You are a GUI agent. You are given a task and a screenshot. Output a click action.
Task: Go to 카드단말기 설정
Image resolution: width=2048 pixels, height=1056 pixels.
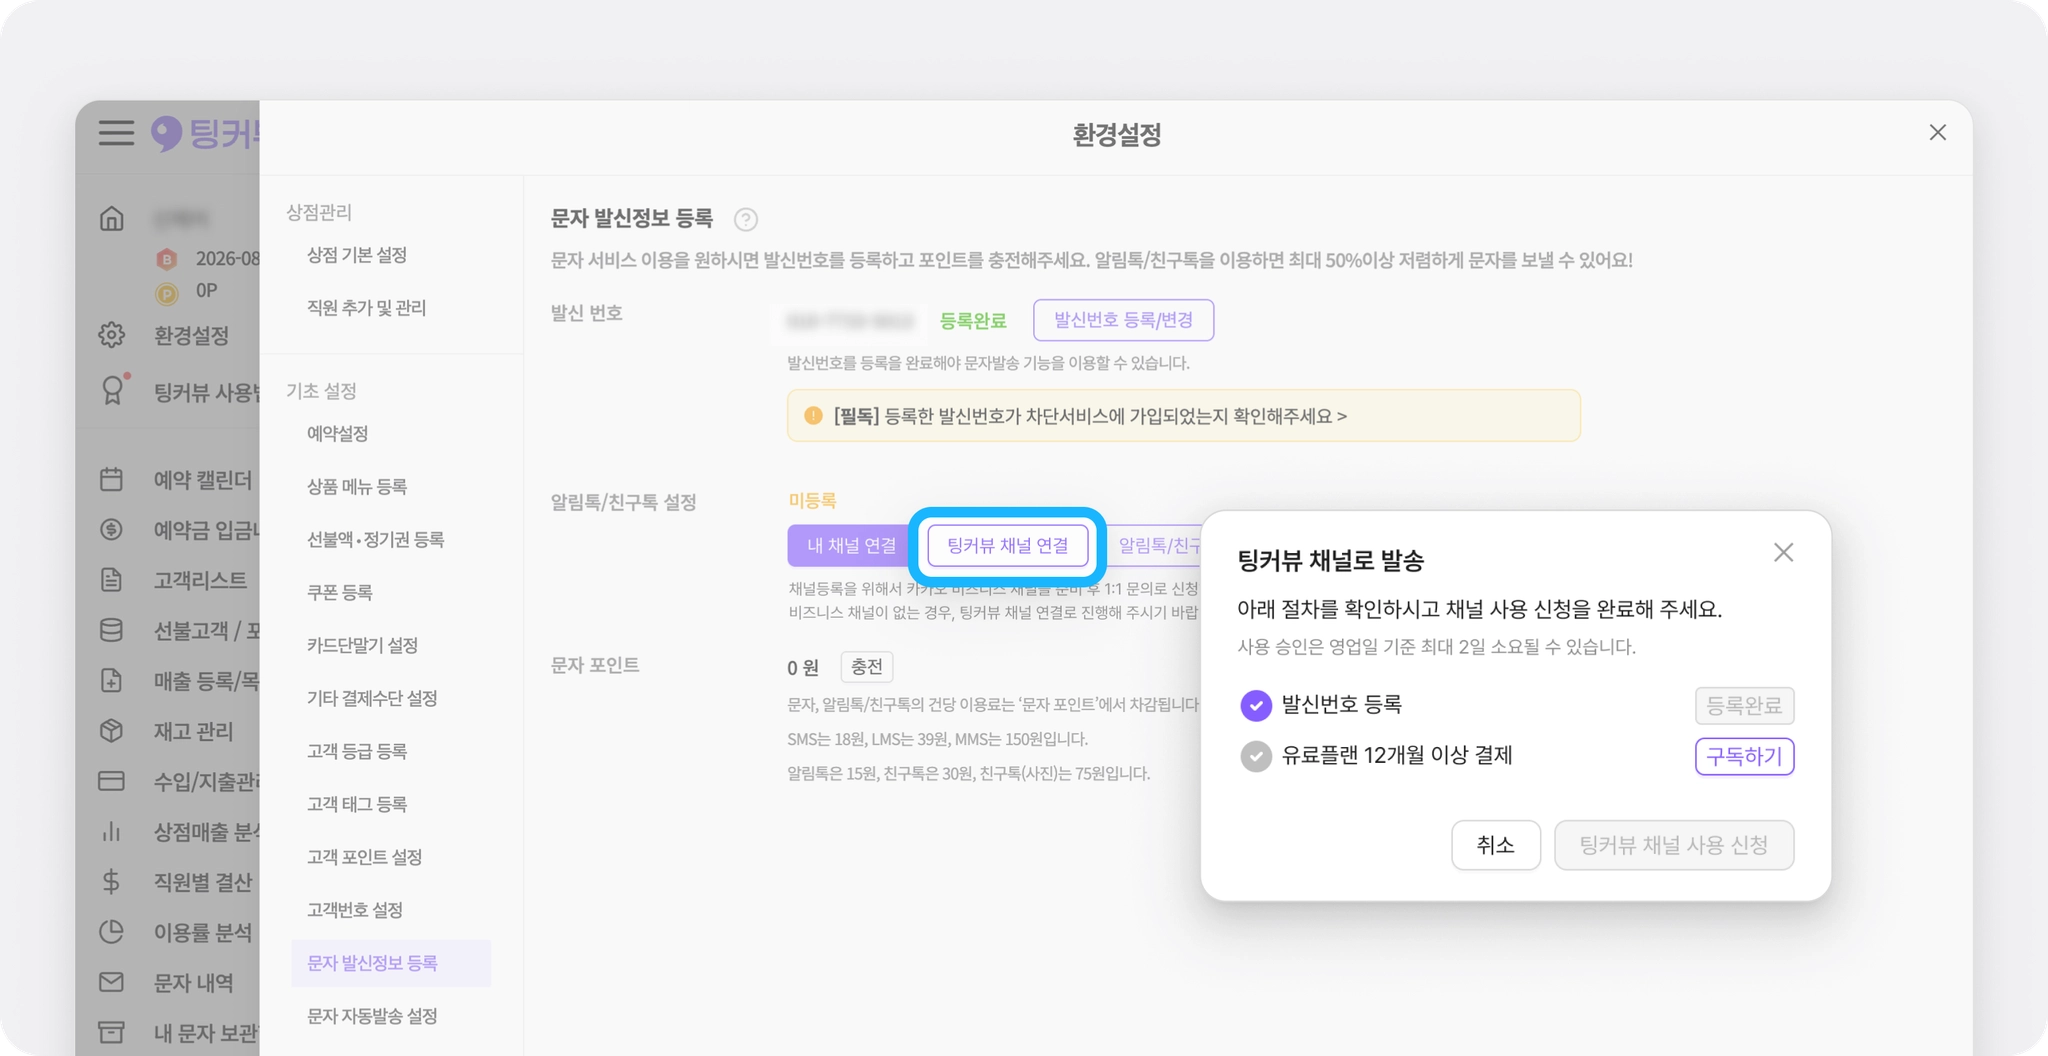coord(363,646)
